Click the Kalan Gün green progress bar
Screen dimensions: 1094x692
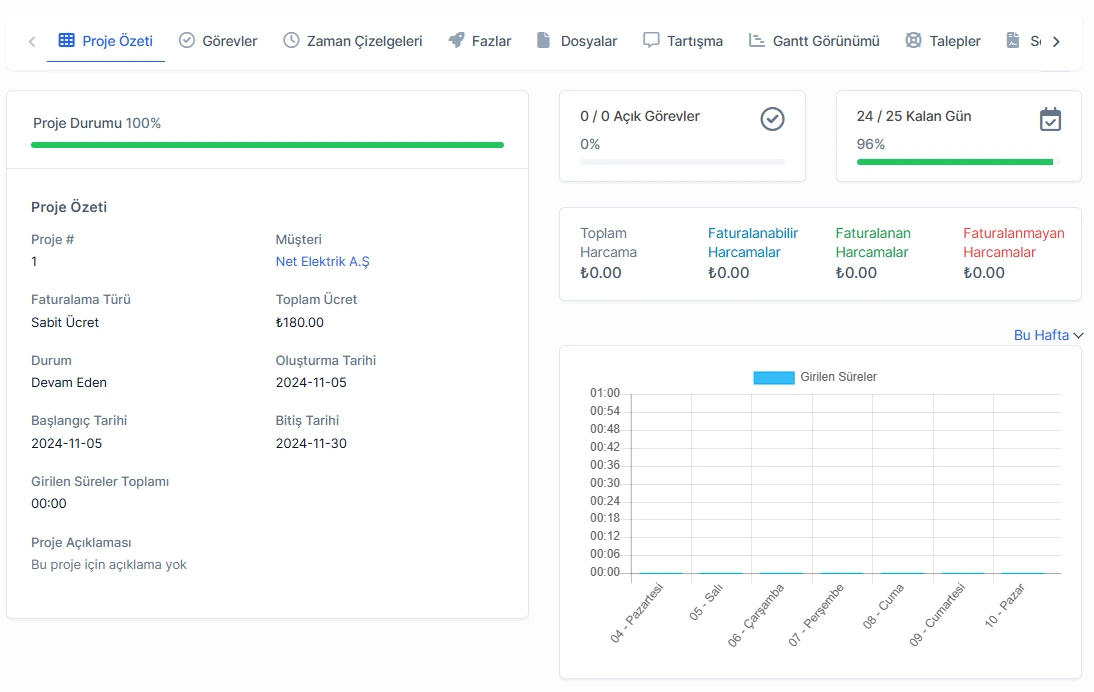tap(954, 162)
